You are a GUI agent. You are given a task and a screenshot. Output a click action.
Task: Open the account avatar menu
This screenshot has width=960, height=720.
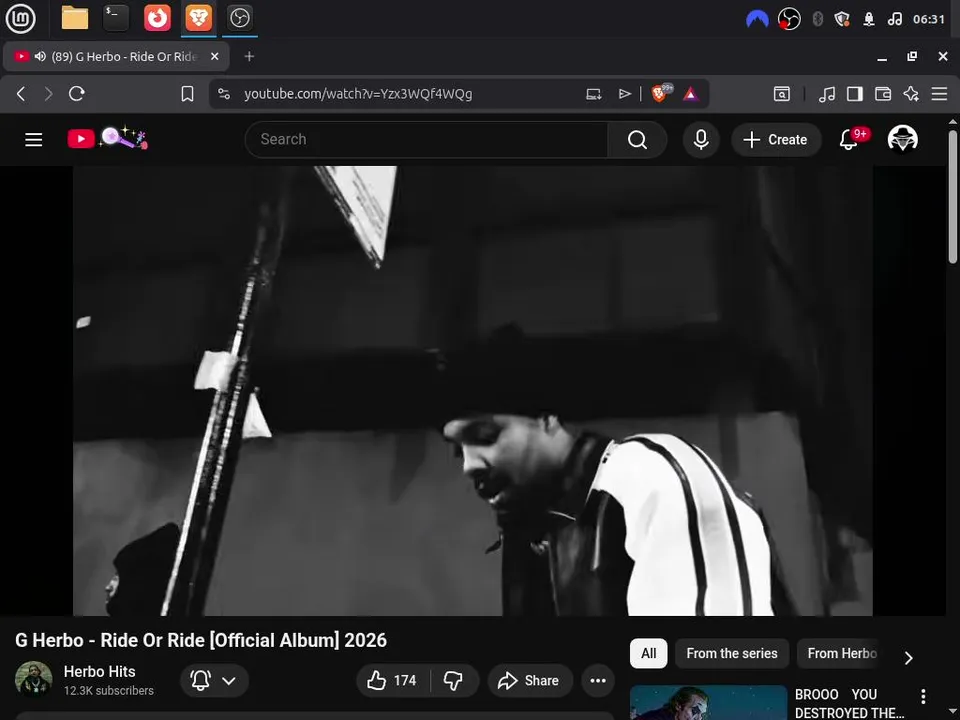(903, 140)
